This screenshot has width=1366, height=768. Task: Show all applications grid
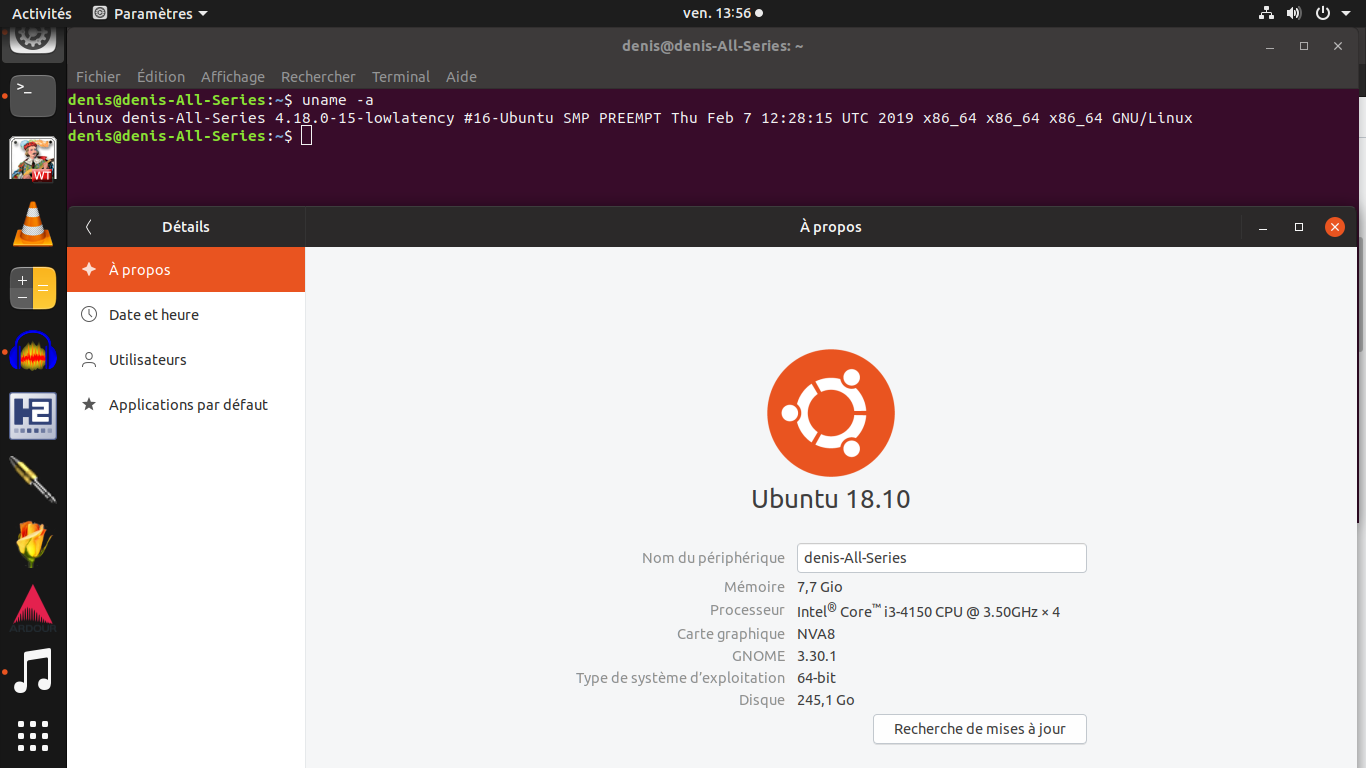(x=33, y=735)
